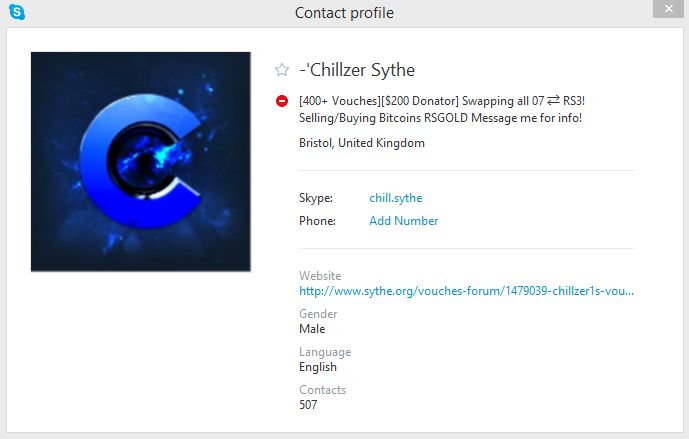Click the English language value
Screen dimensions: 689x439
tap(318, 367)
